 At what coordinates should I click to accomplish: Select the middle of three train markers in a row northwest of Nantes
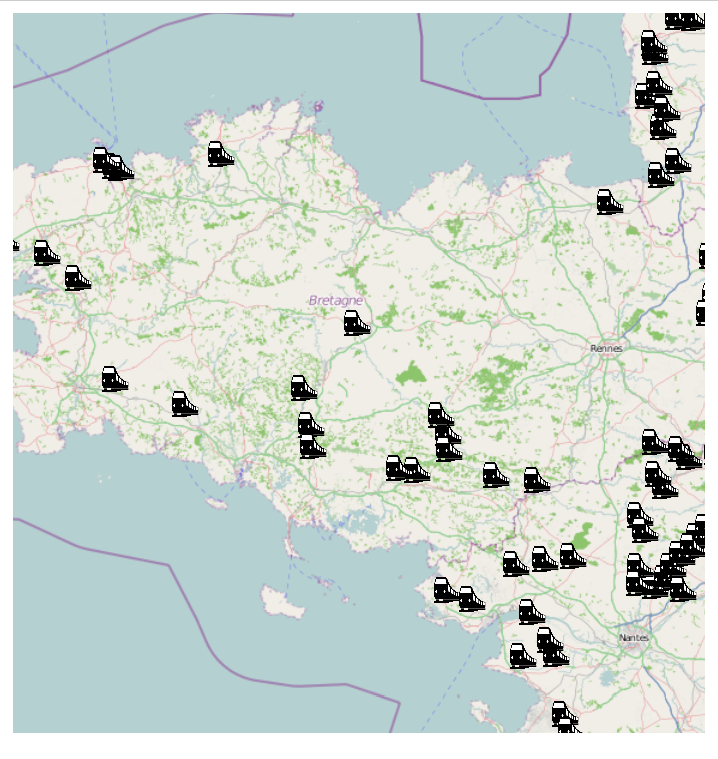(x=545, y=559)
